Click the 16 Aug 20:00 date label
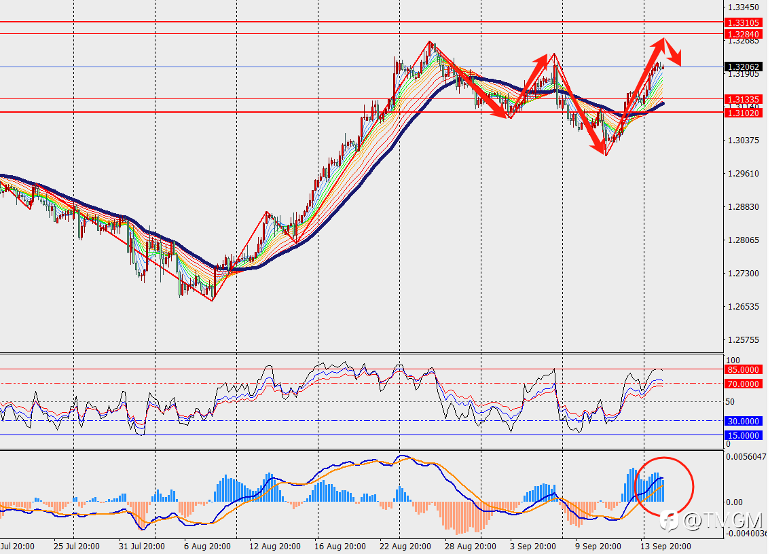Viewport: 770px width, 555px height. [x=340, y=546]
